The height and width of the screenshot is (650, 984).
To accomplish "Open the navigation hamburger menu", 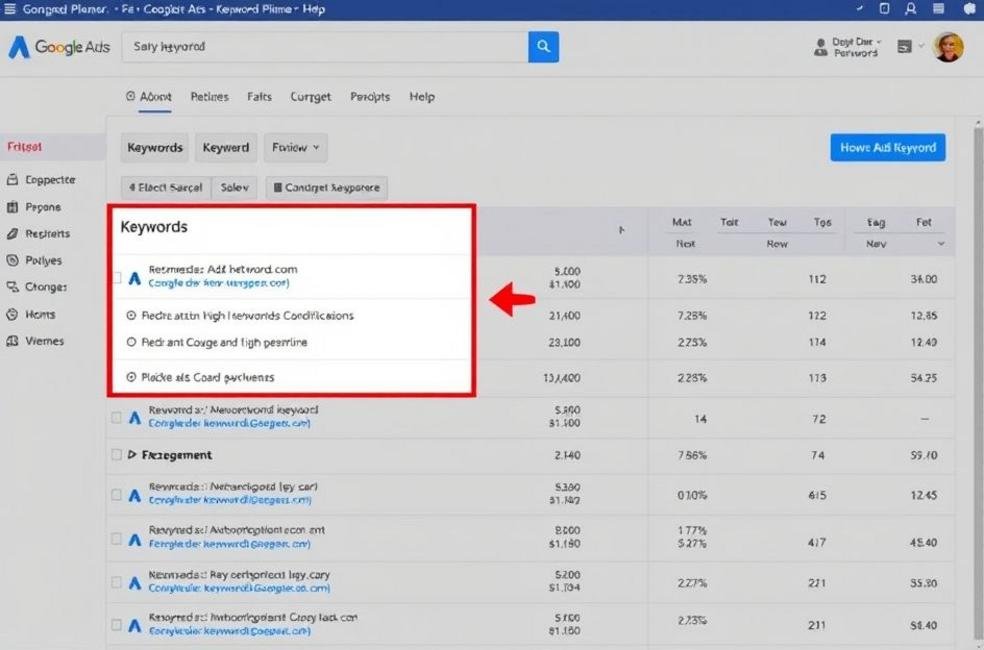I will pyautogui.click(x=11, y=9).
